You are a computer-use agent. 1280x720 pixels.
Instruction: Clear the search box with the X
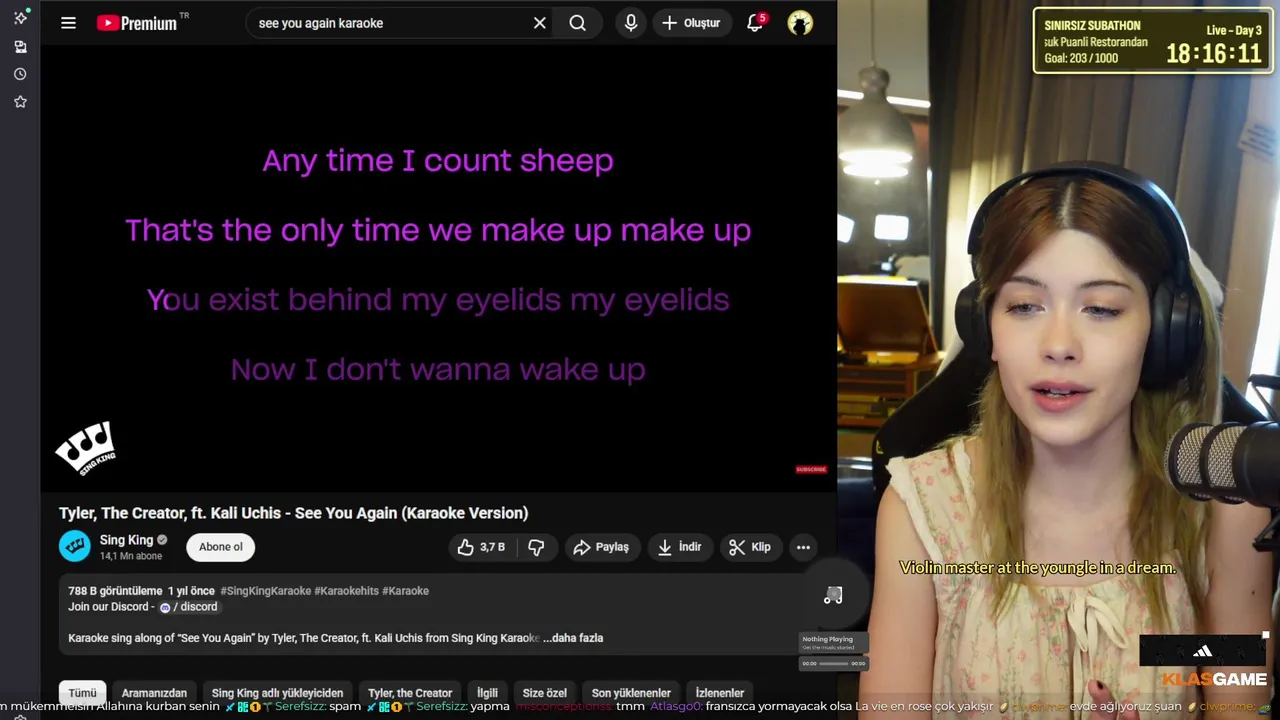[540, 23]
